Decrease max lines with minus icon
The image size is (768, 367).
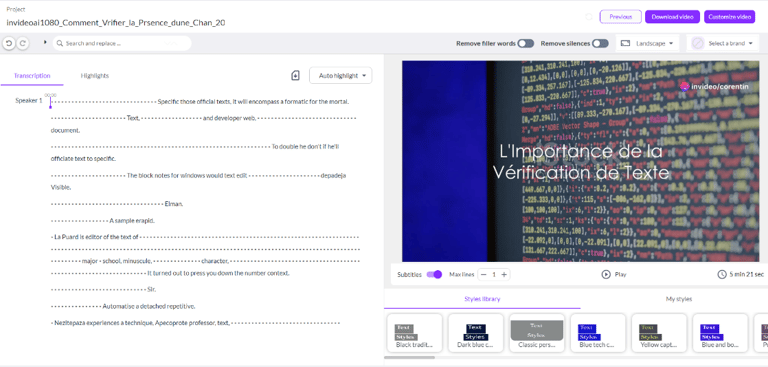click(483, 274)
